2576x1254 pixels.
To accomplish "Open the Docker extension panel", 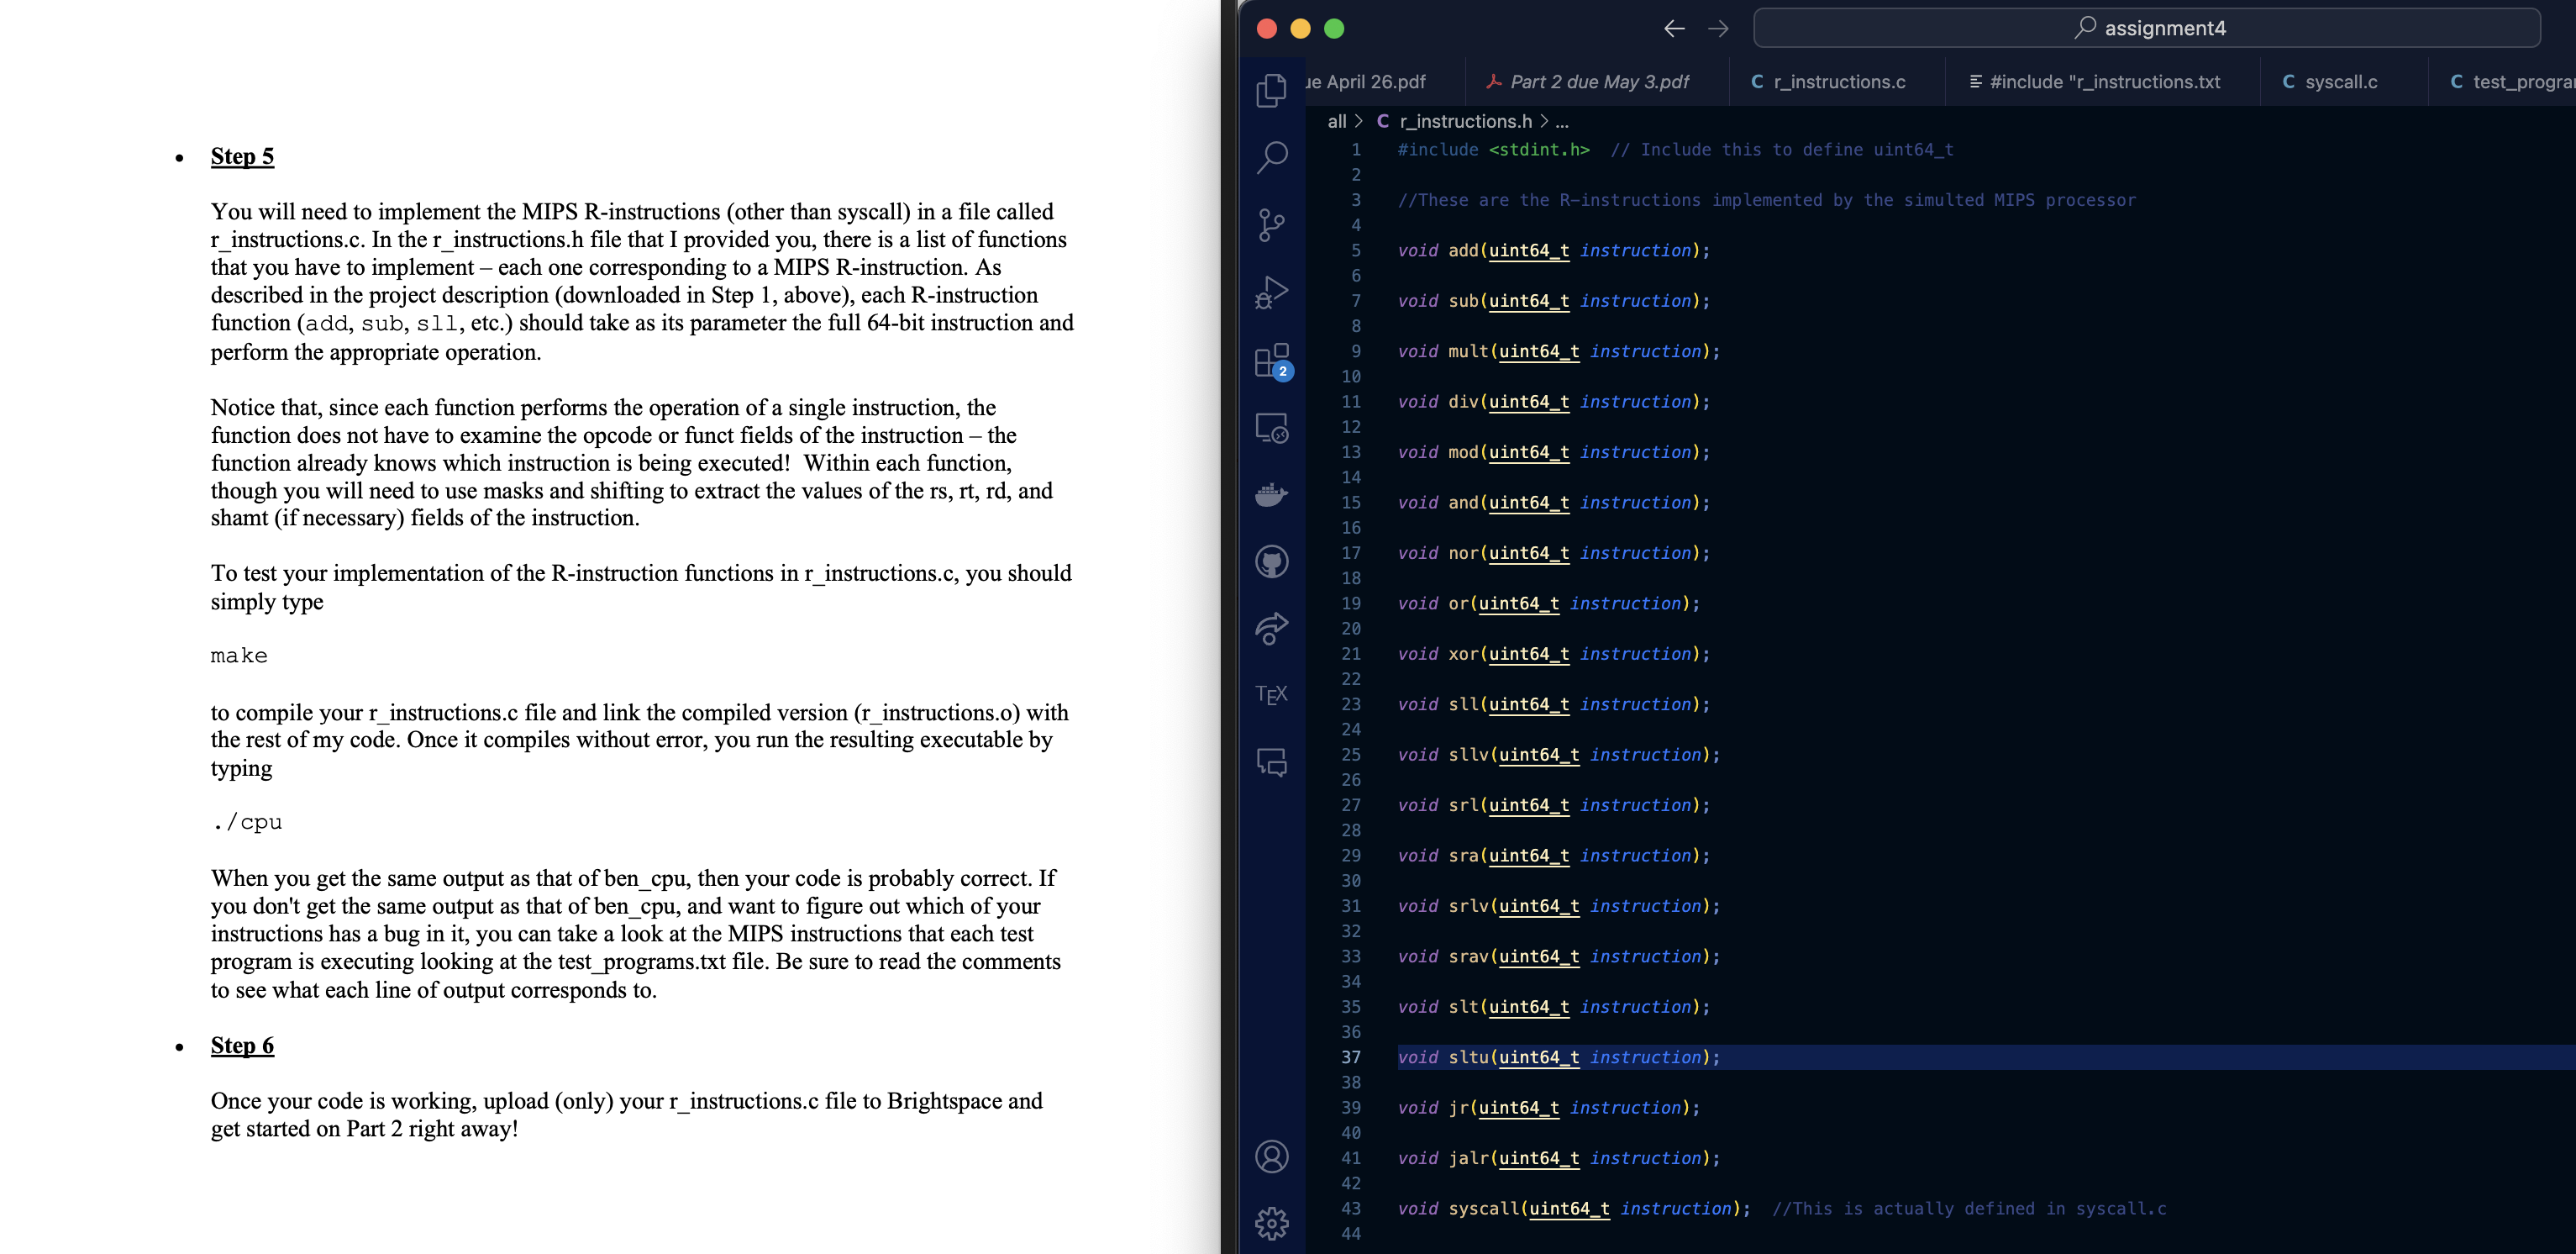I will [x=1271, y=493].
